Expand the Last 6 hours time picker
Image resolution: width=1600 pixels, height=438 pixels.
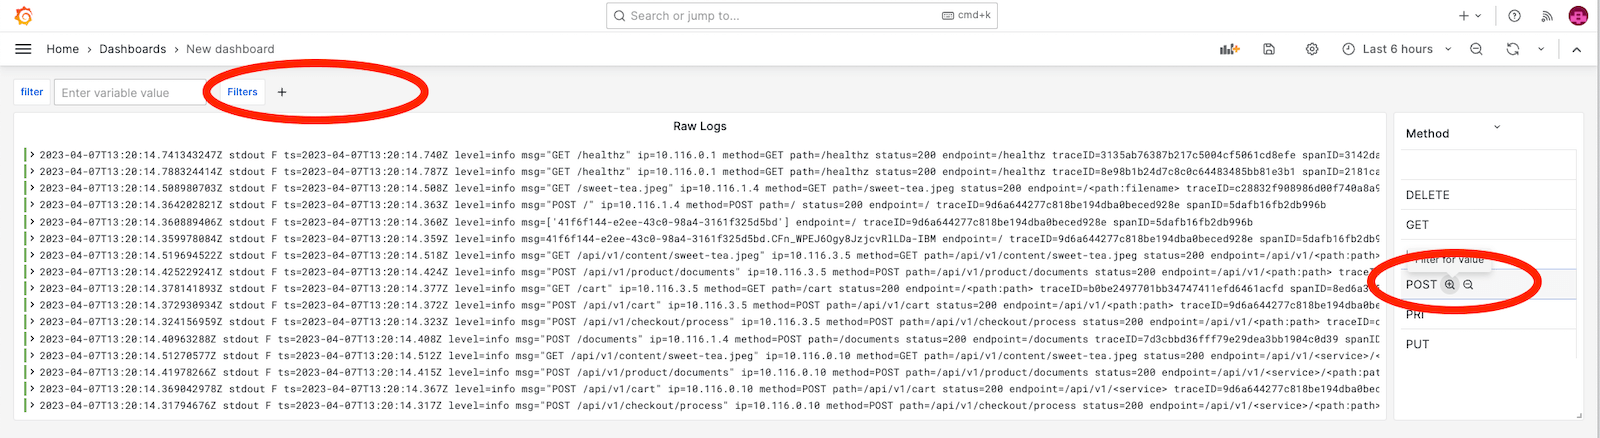(x=1396, y=49)
